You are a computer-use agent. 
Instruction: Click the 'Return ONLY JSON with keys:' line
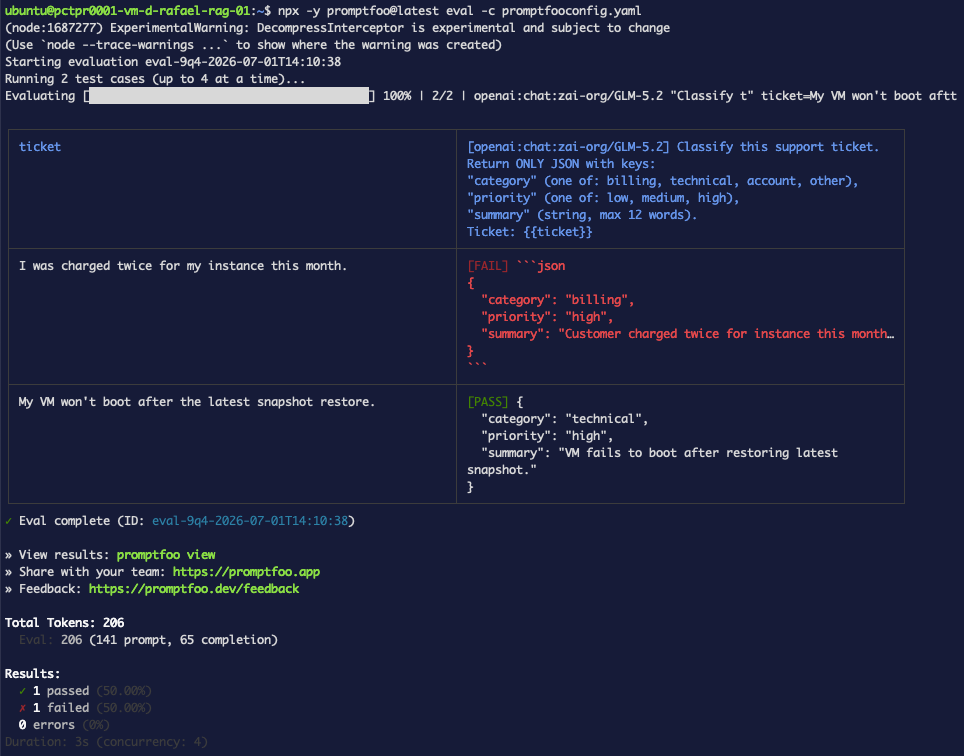click(x=561, y=163)
